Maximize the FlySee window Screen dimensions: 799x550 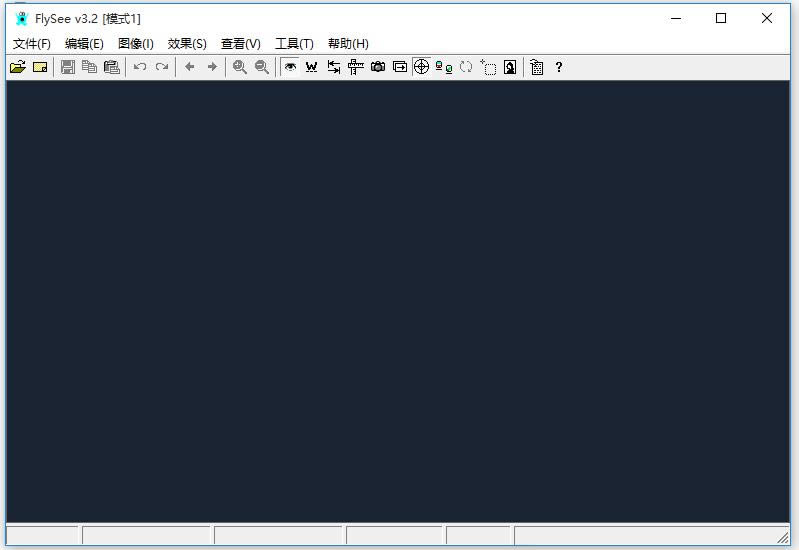click(x=721, y=18)
